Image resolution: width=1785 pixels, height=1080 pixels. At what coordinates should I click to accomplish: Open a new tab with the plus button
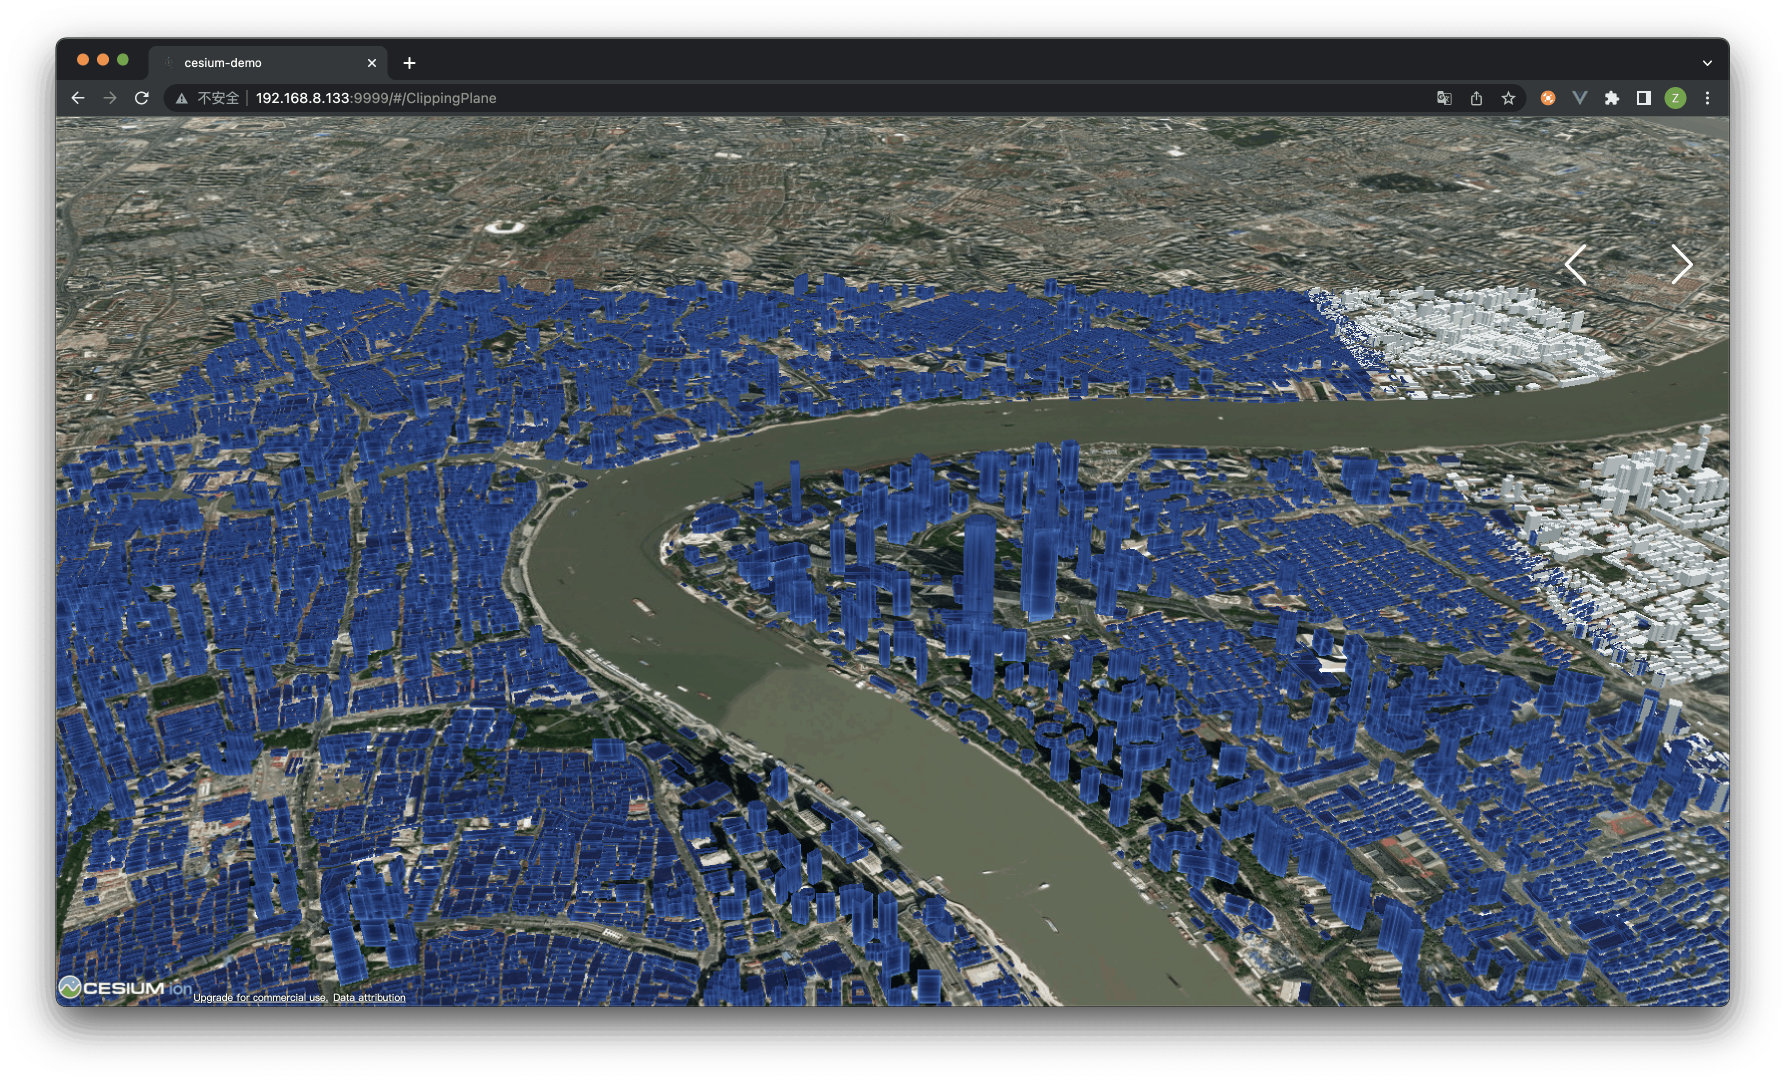[408, 62]
